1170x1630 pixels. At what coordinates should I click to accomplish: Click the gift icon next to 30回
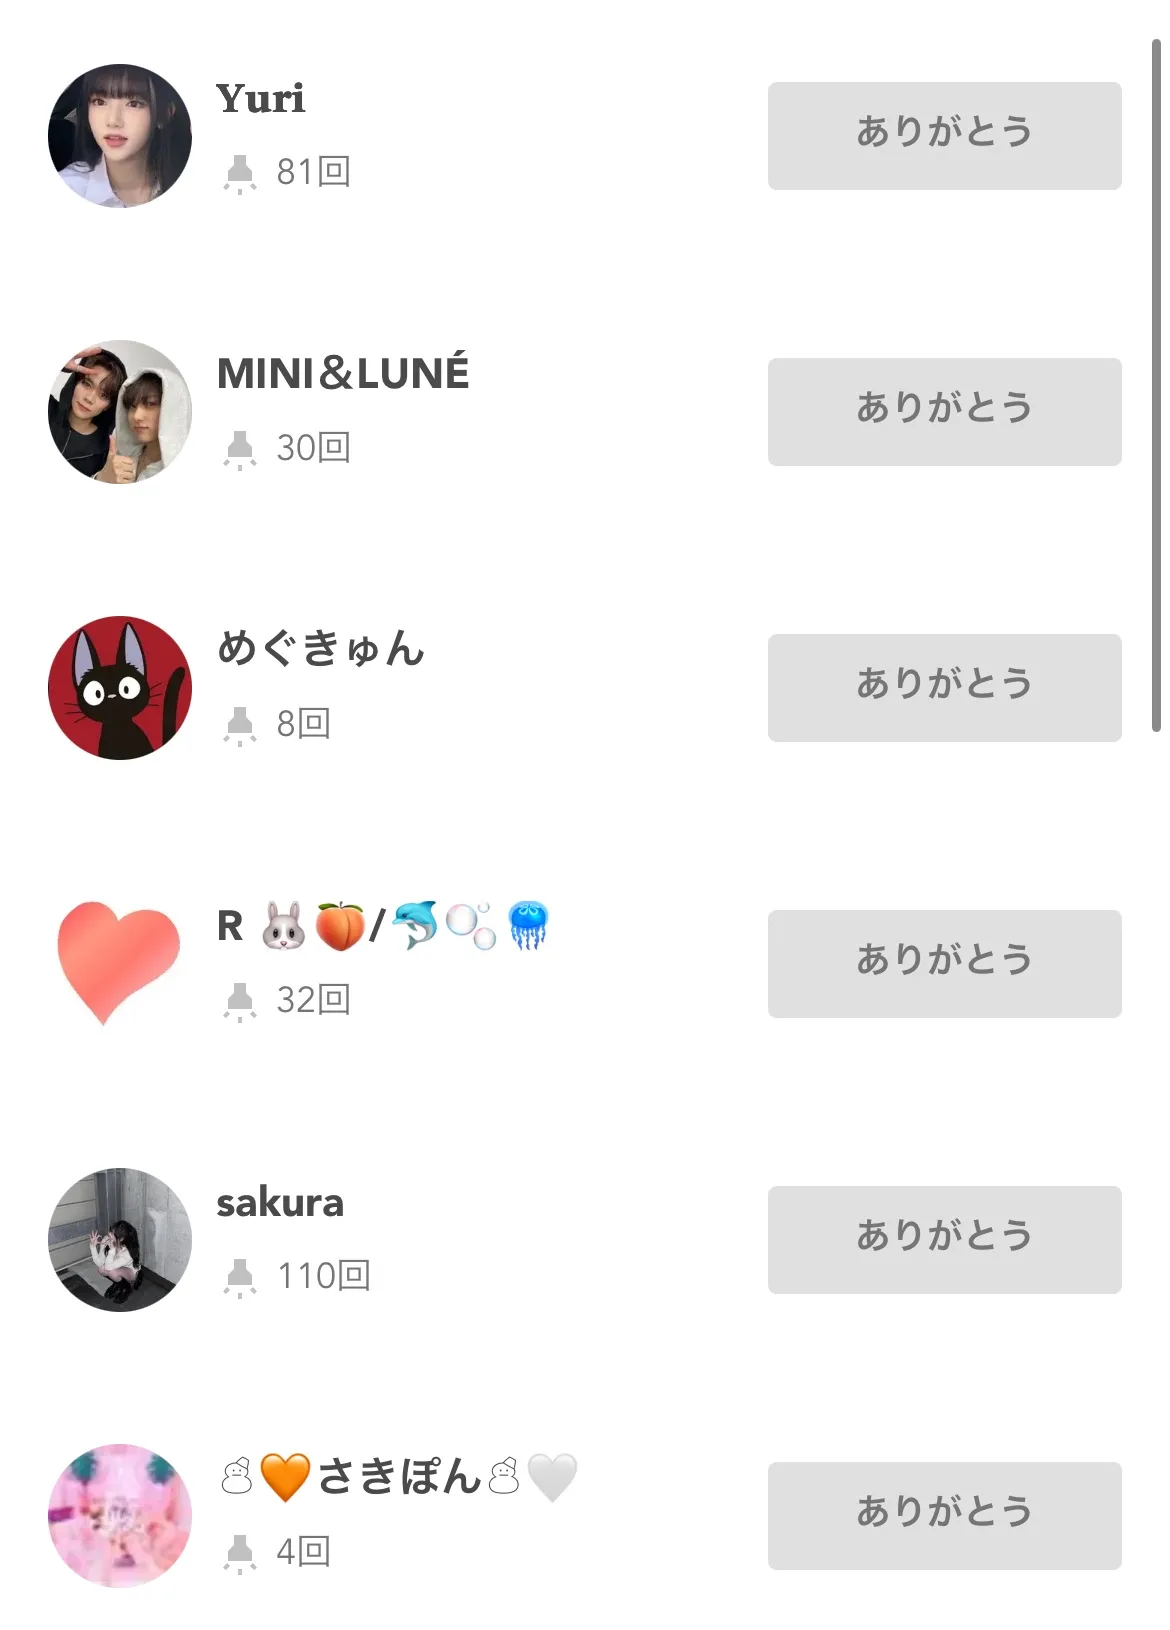tap(240, 449)
